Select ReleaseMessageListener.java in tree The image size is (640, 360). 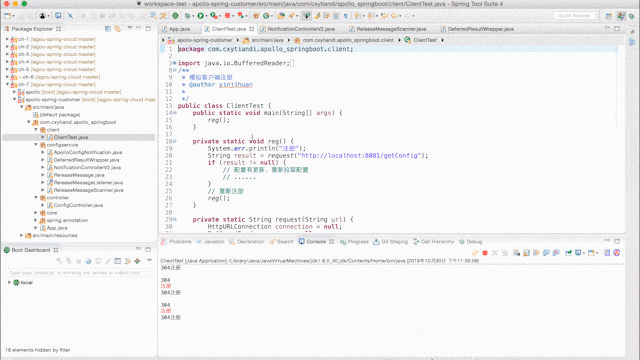(88, 182)
